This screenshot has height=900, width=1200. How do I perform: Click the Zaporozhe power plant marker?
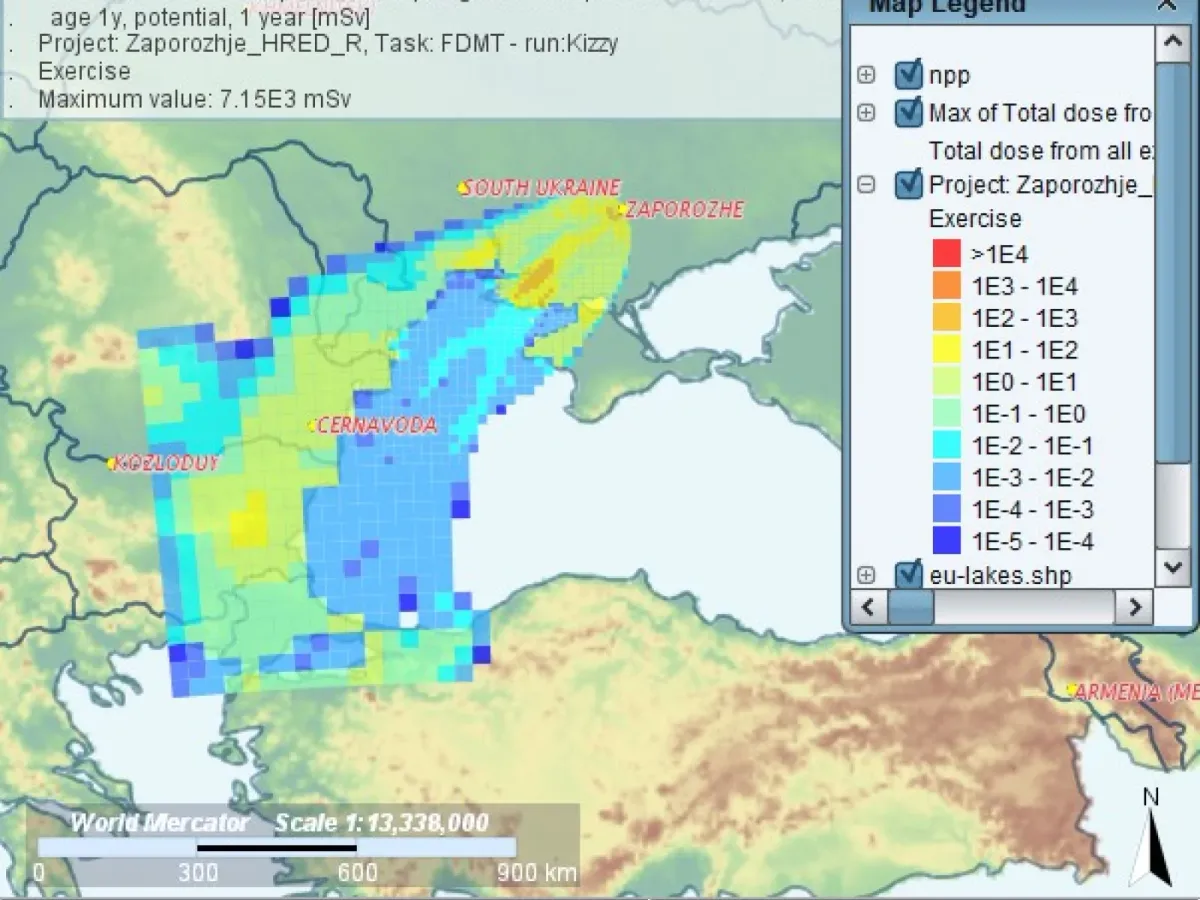[621, 210]
